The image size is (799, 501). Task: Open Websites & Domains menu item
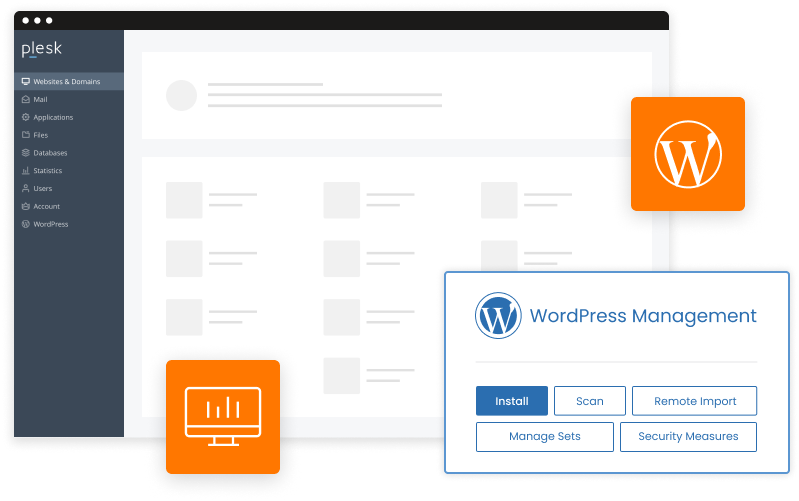(69, 82)
